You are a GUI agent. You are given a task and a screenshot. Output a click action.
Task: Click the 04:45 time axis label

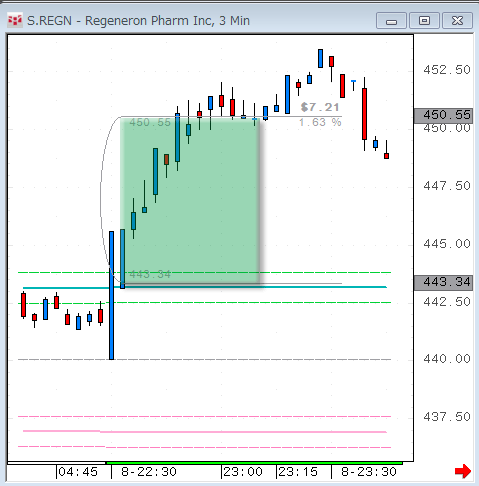78,472
